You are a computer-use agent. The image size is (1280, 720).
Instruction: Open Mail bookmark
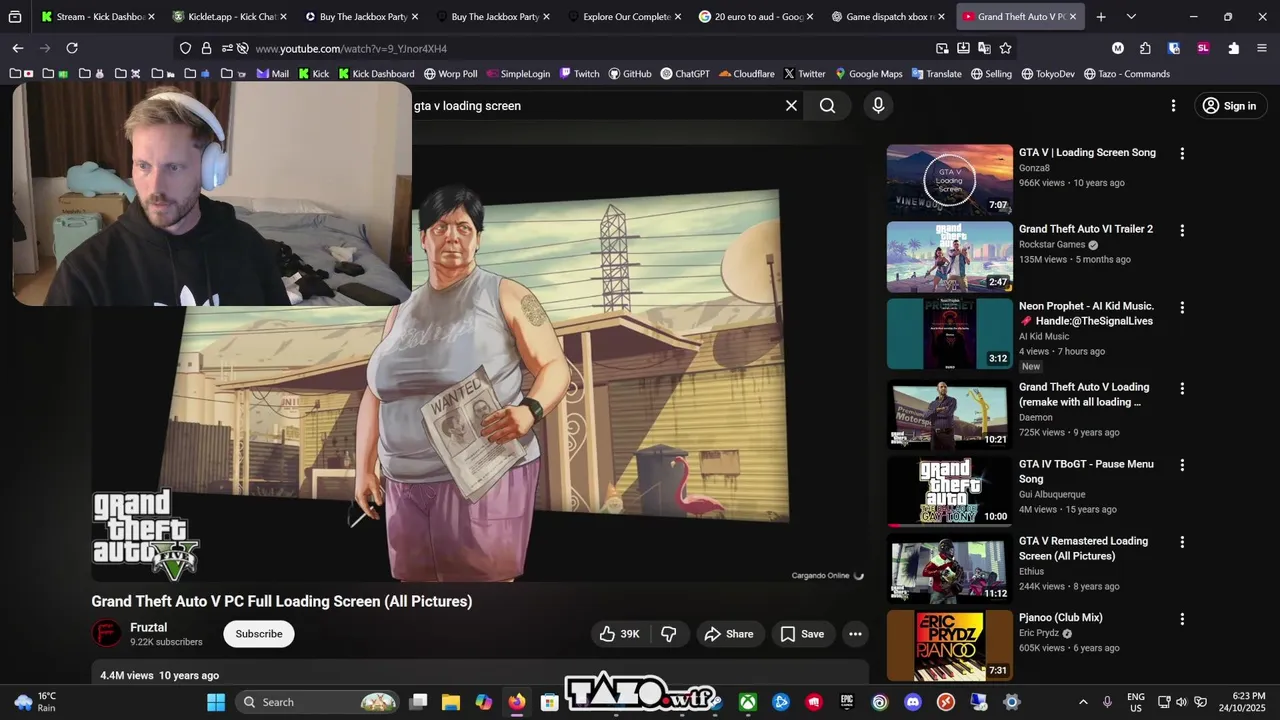(x=272, y=74)
